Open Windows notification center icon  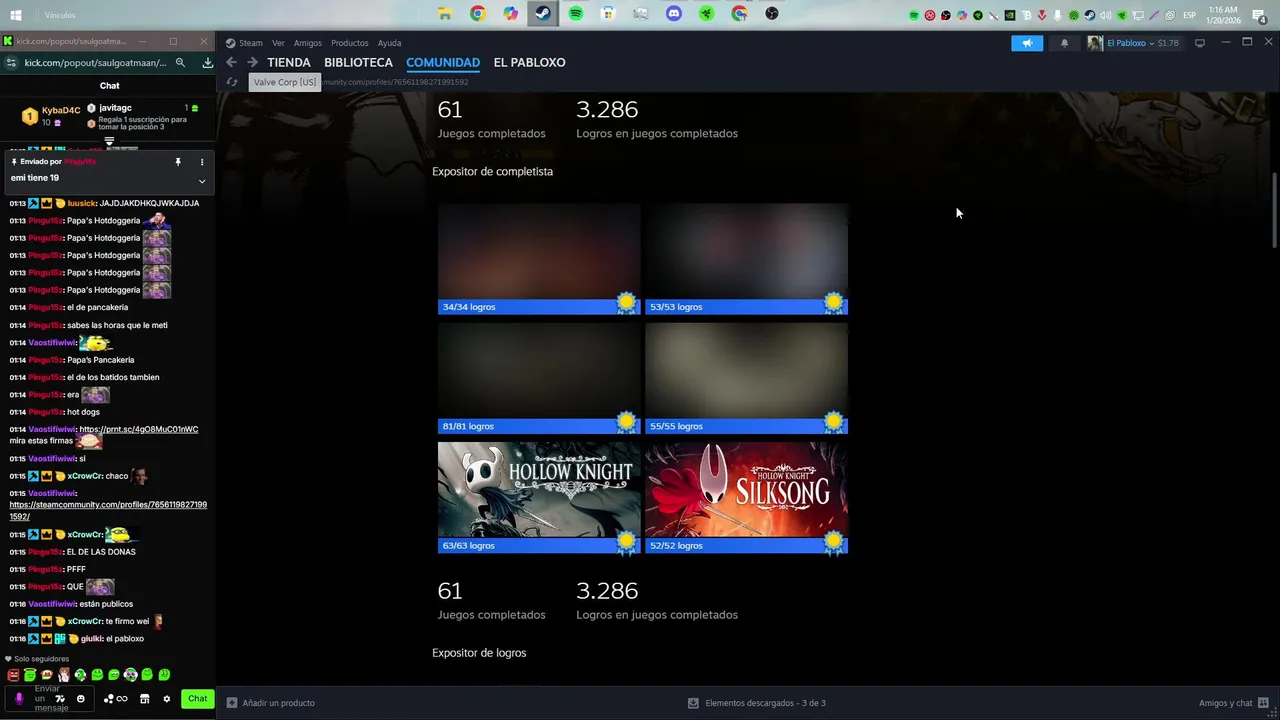point(1259,15)
